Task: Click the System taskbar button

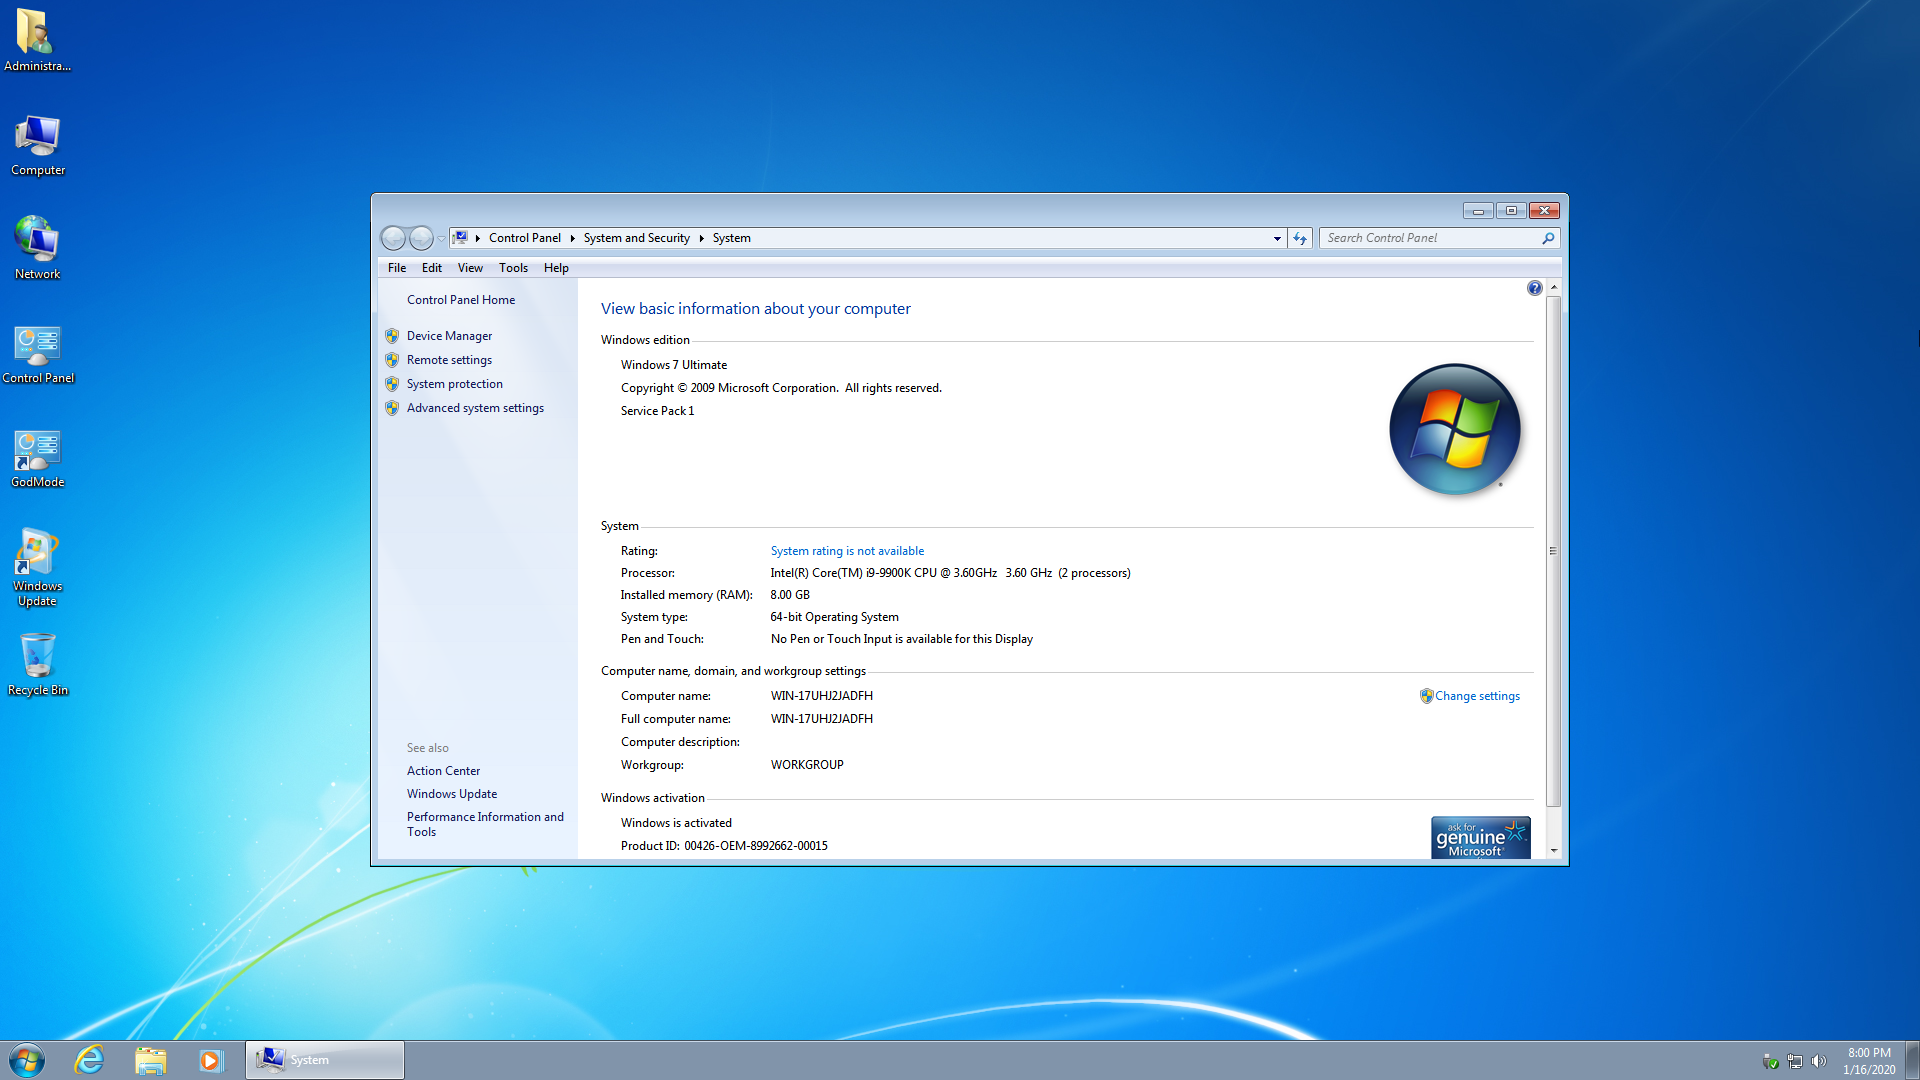Action: (x=325, y=1060)
